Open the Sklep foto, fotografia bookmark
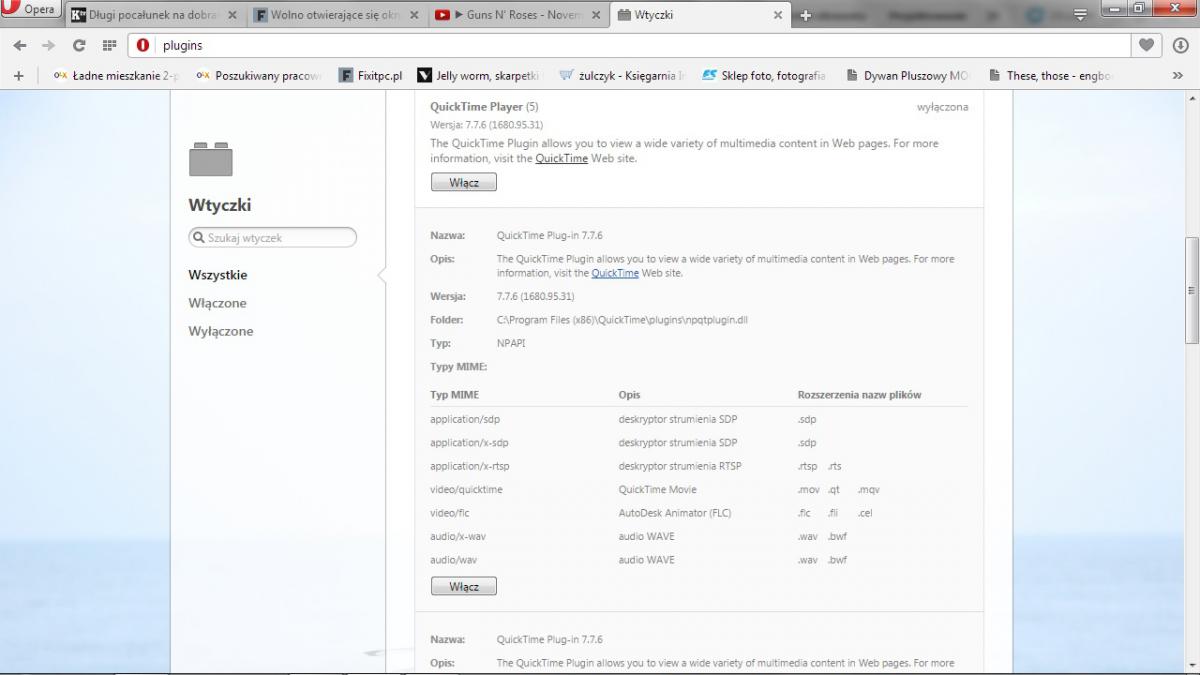 pos(764,75)
